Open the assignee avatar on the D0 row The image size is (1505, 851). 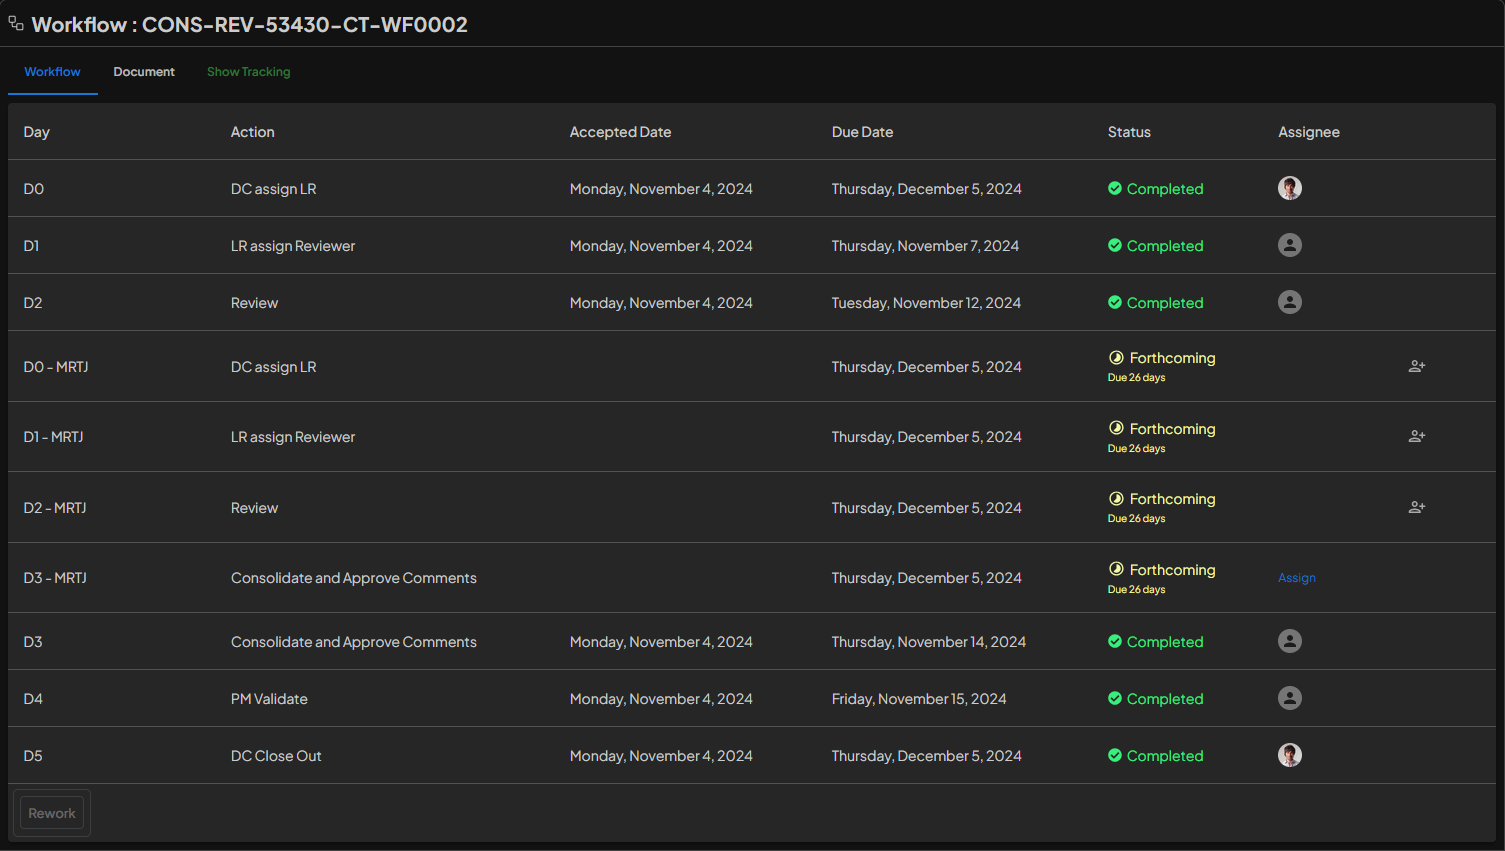1290,188
